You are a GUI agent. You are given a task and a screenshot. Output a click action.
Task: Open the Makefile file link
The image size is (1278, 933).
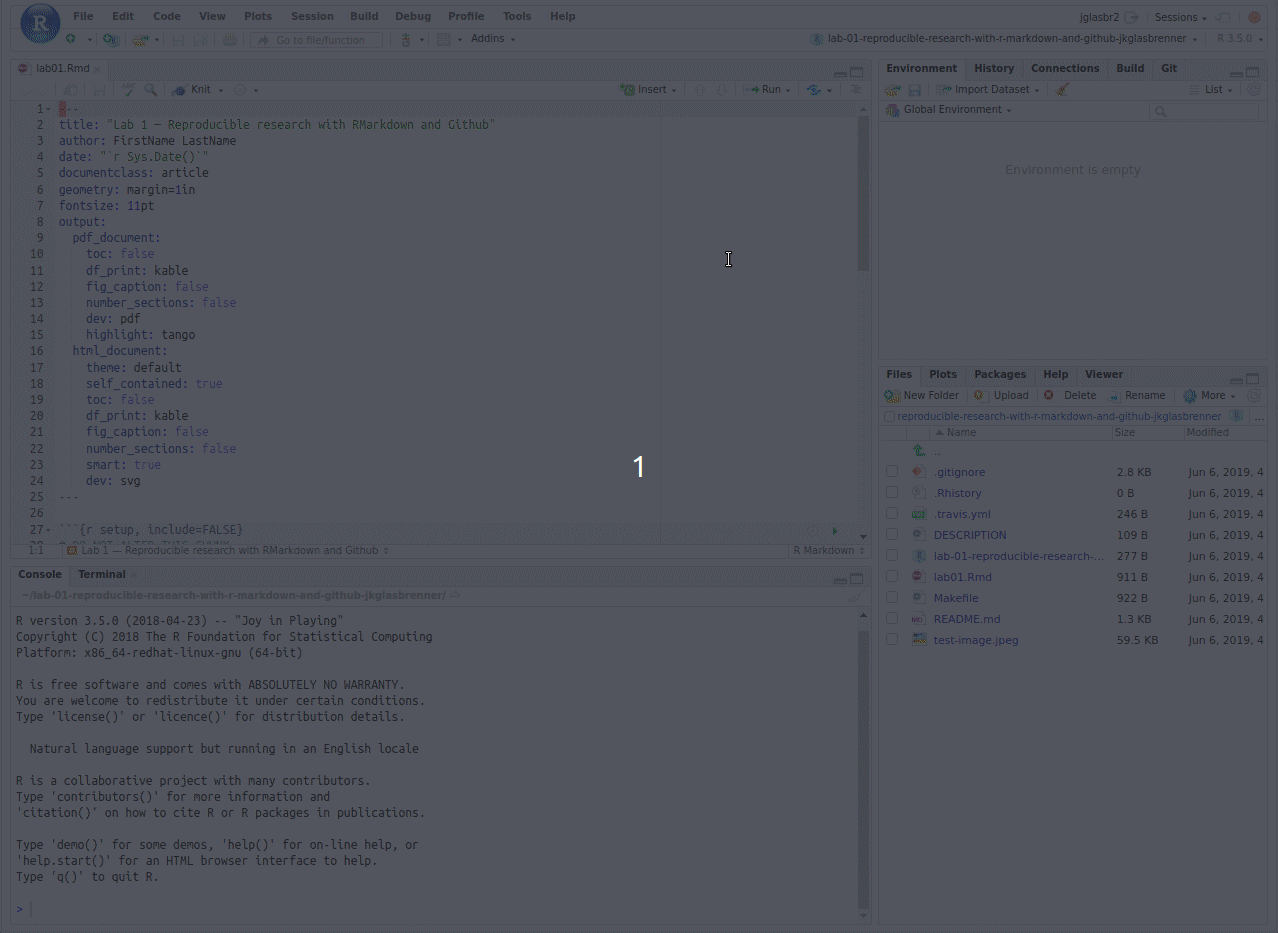click(x=956, y=598)
